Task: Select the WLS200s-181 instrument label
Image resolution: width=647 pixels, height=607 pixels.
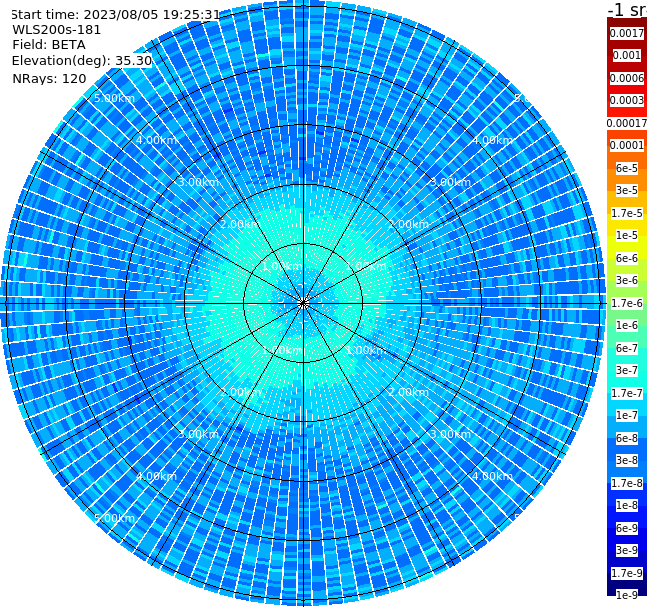Action: coord(57,30)
